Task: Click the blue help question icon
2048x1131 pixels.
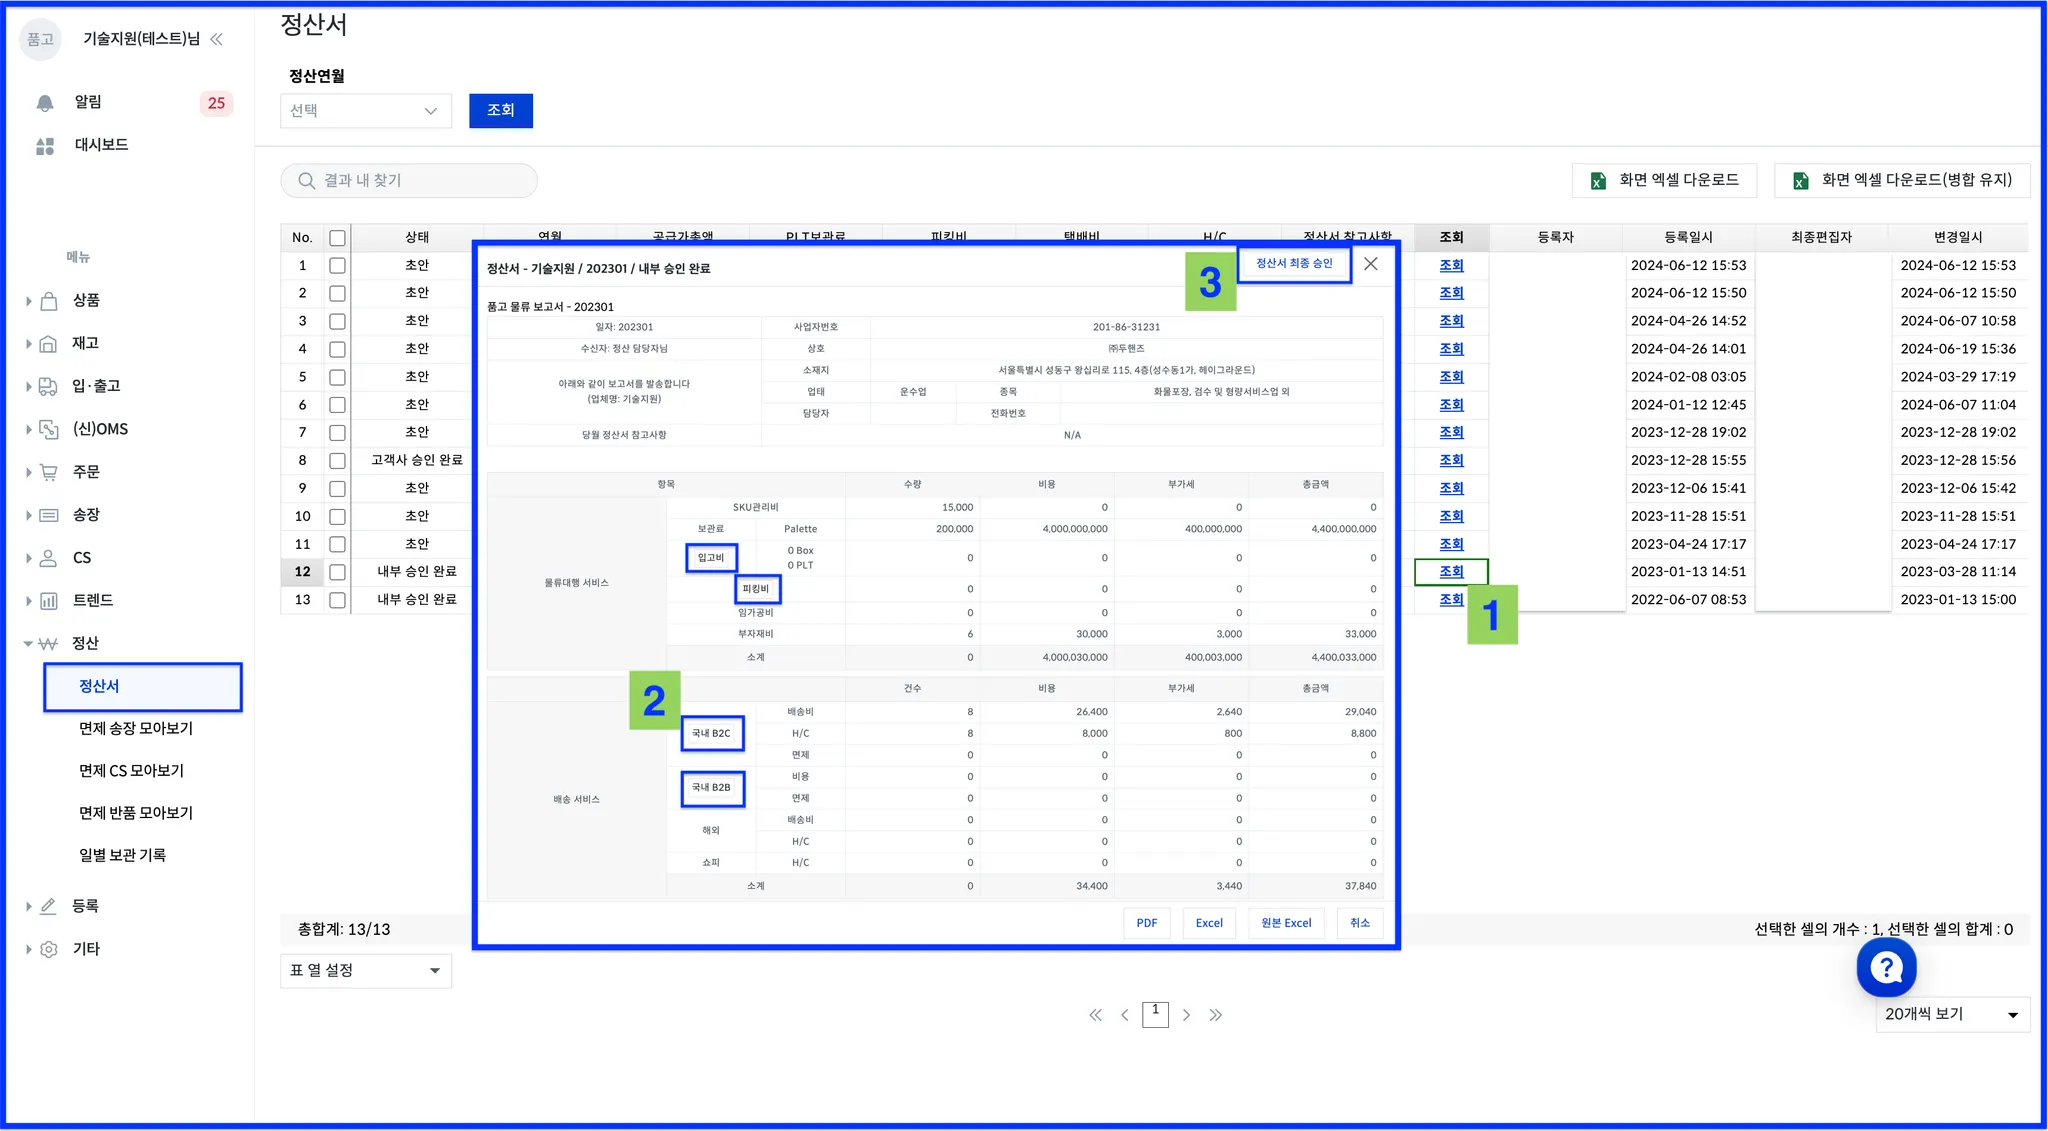Action: 1886,967
